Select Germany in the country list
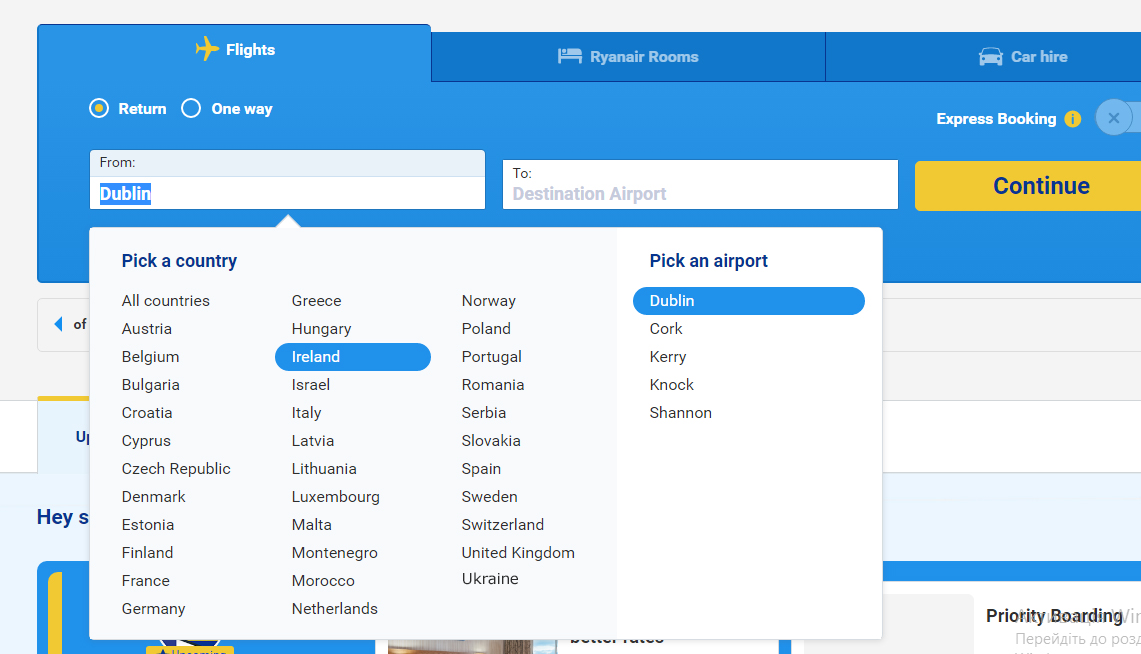This screenshot has height=654, width=1141. pyautogui.click(x=154, y=609)
